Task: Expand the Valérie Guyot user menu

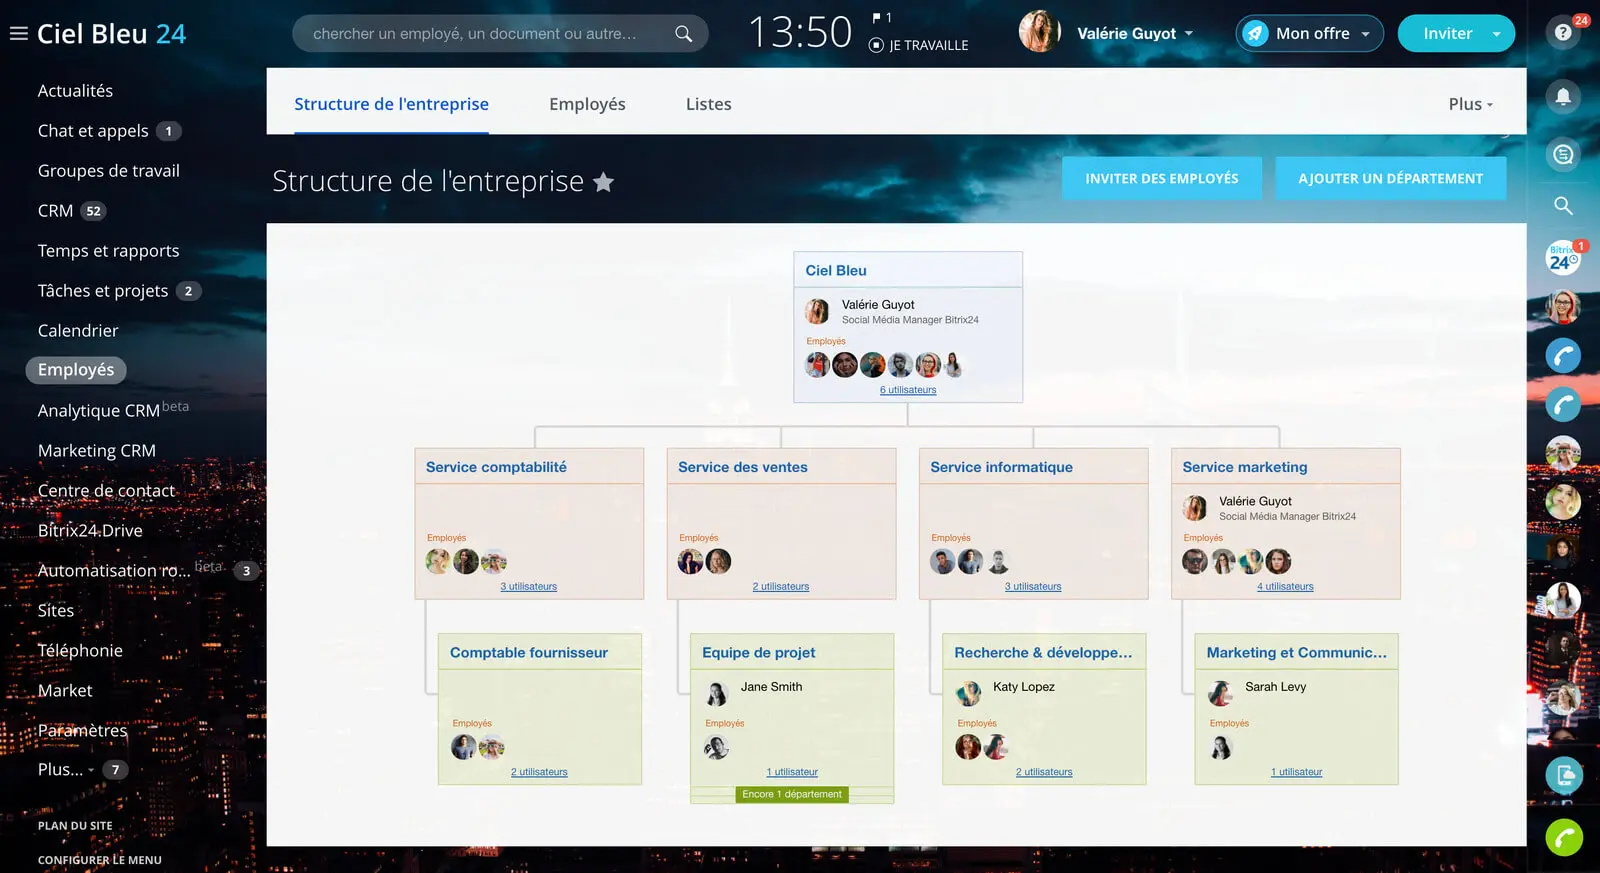Action: pos(1134,34)
